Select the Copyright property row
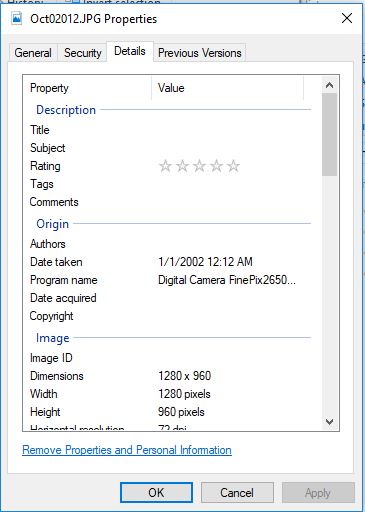The width and height of the screenshot is (365, 512). point(167,316)
